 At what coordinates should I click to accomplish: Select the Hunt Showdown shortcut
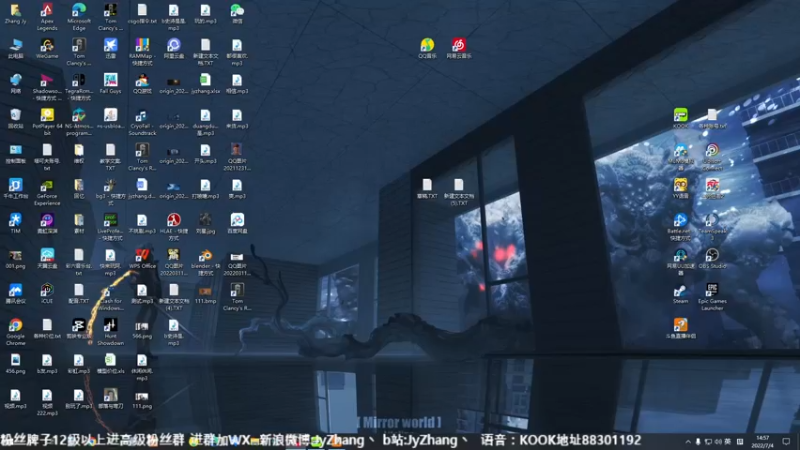pyautogui.click(x=110, y=332)
